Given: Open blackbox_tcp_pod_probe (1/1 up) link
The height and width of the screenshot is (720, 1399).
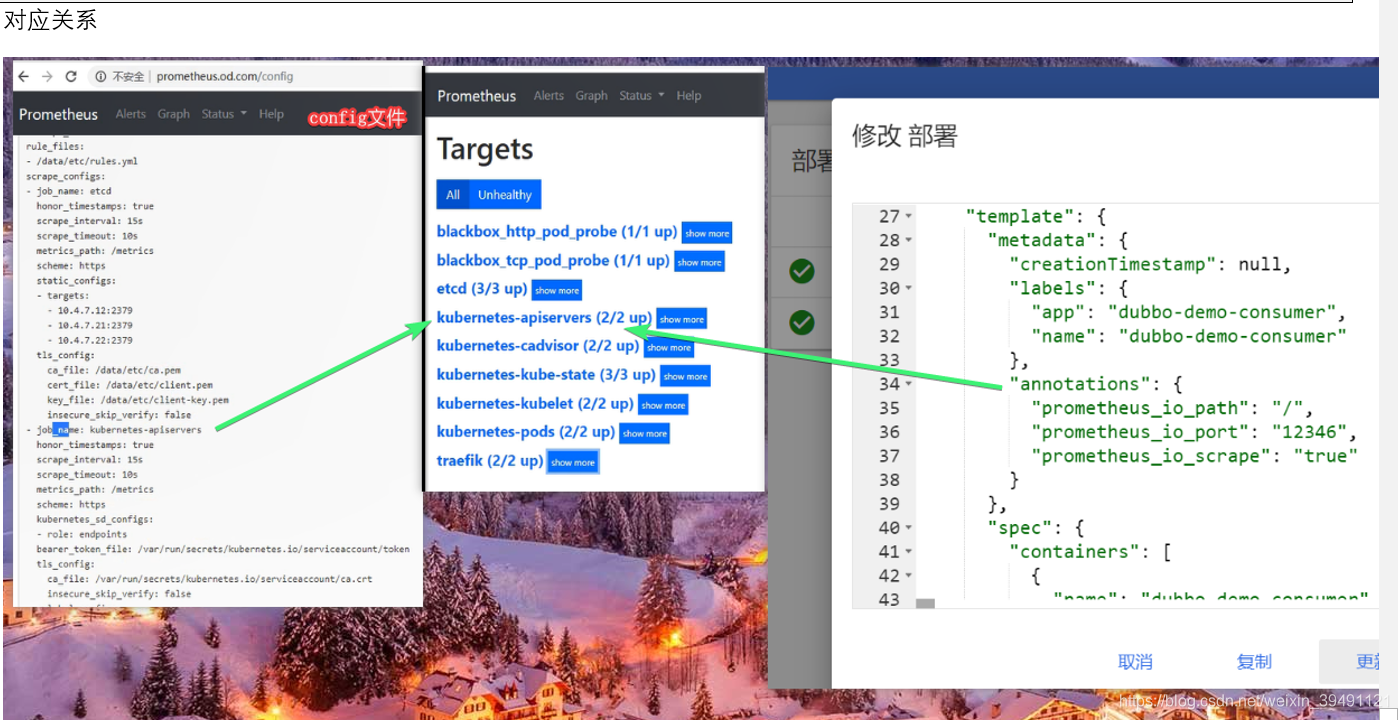Looking at the screenshot, I should (553, 261).
